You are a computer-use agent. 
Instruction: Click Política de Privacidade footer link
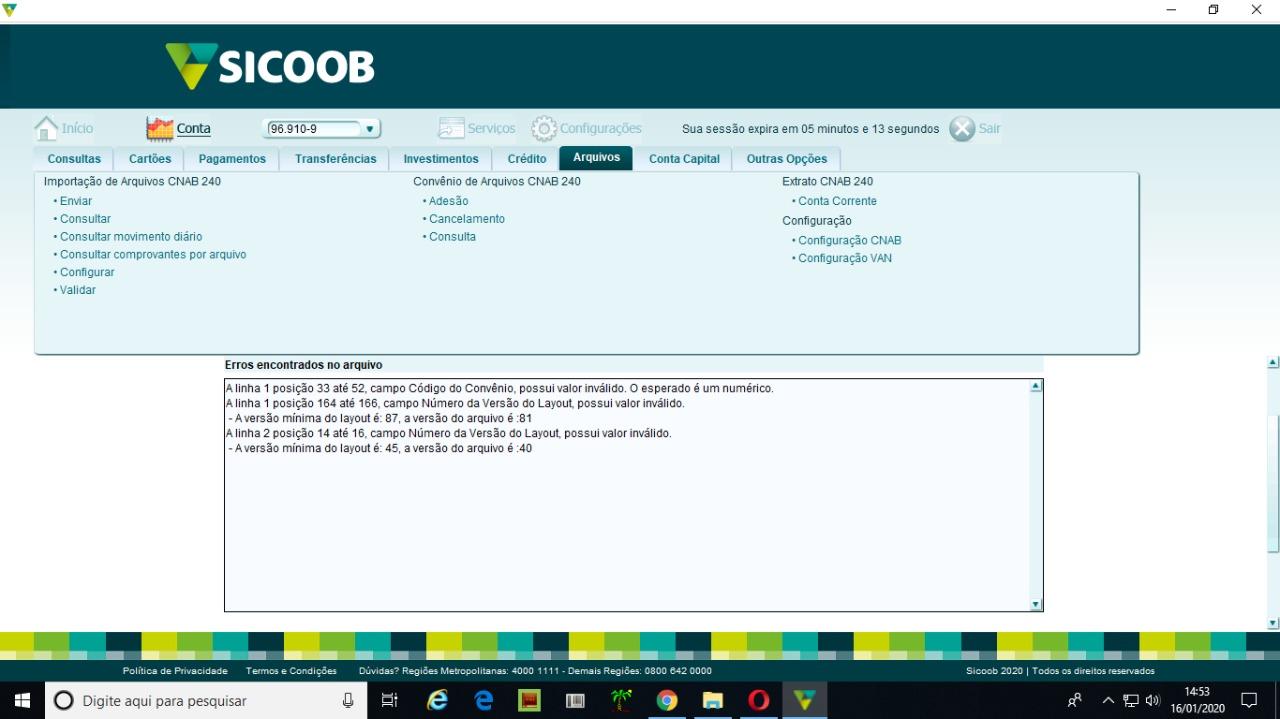pyautogui.click(x=175, y=671)
